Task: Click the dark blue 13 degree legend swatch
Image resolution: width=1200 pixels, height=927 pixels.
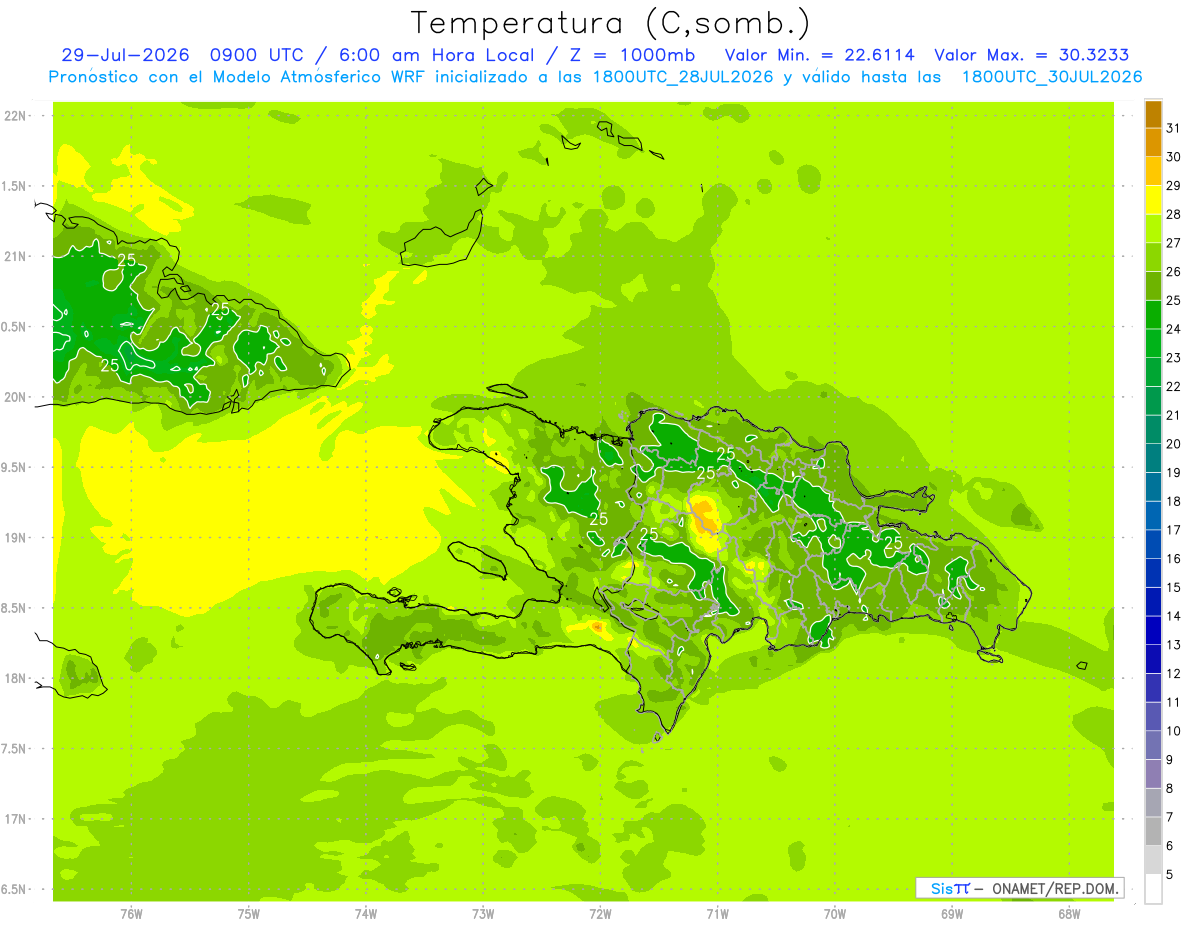Action: tap(1153, 631)
